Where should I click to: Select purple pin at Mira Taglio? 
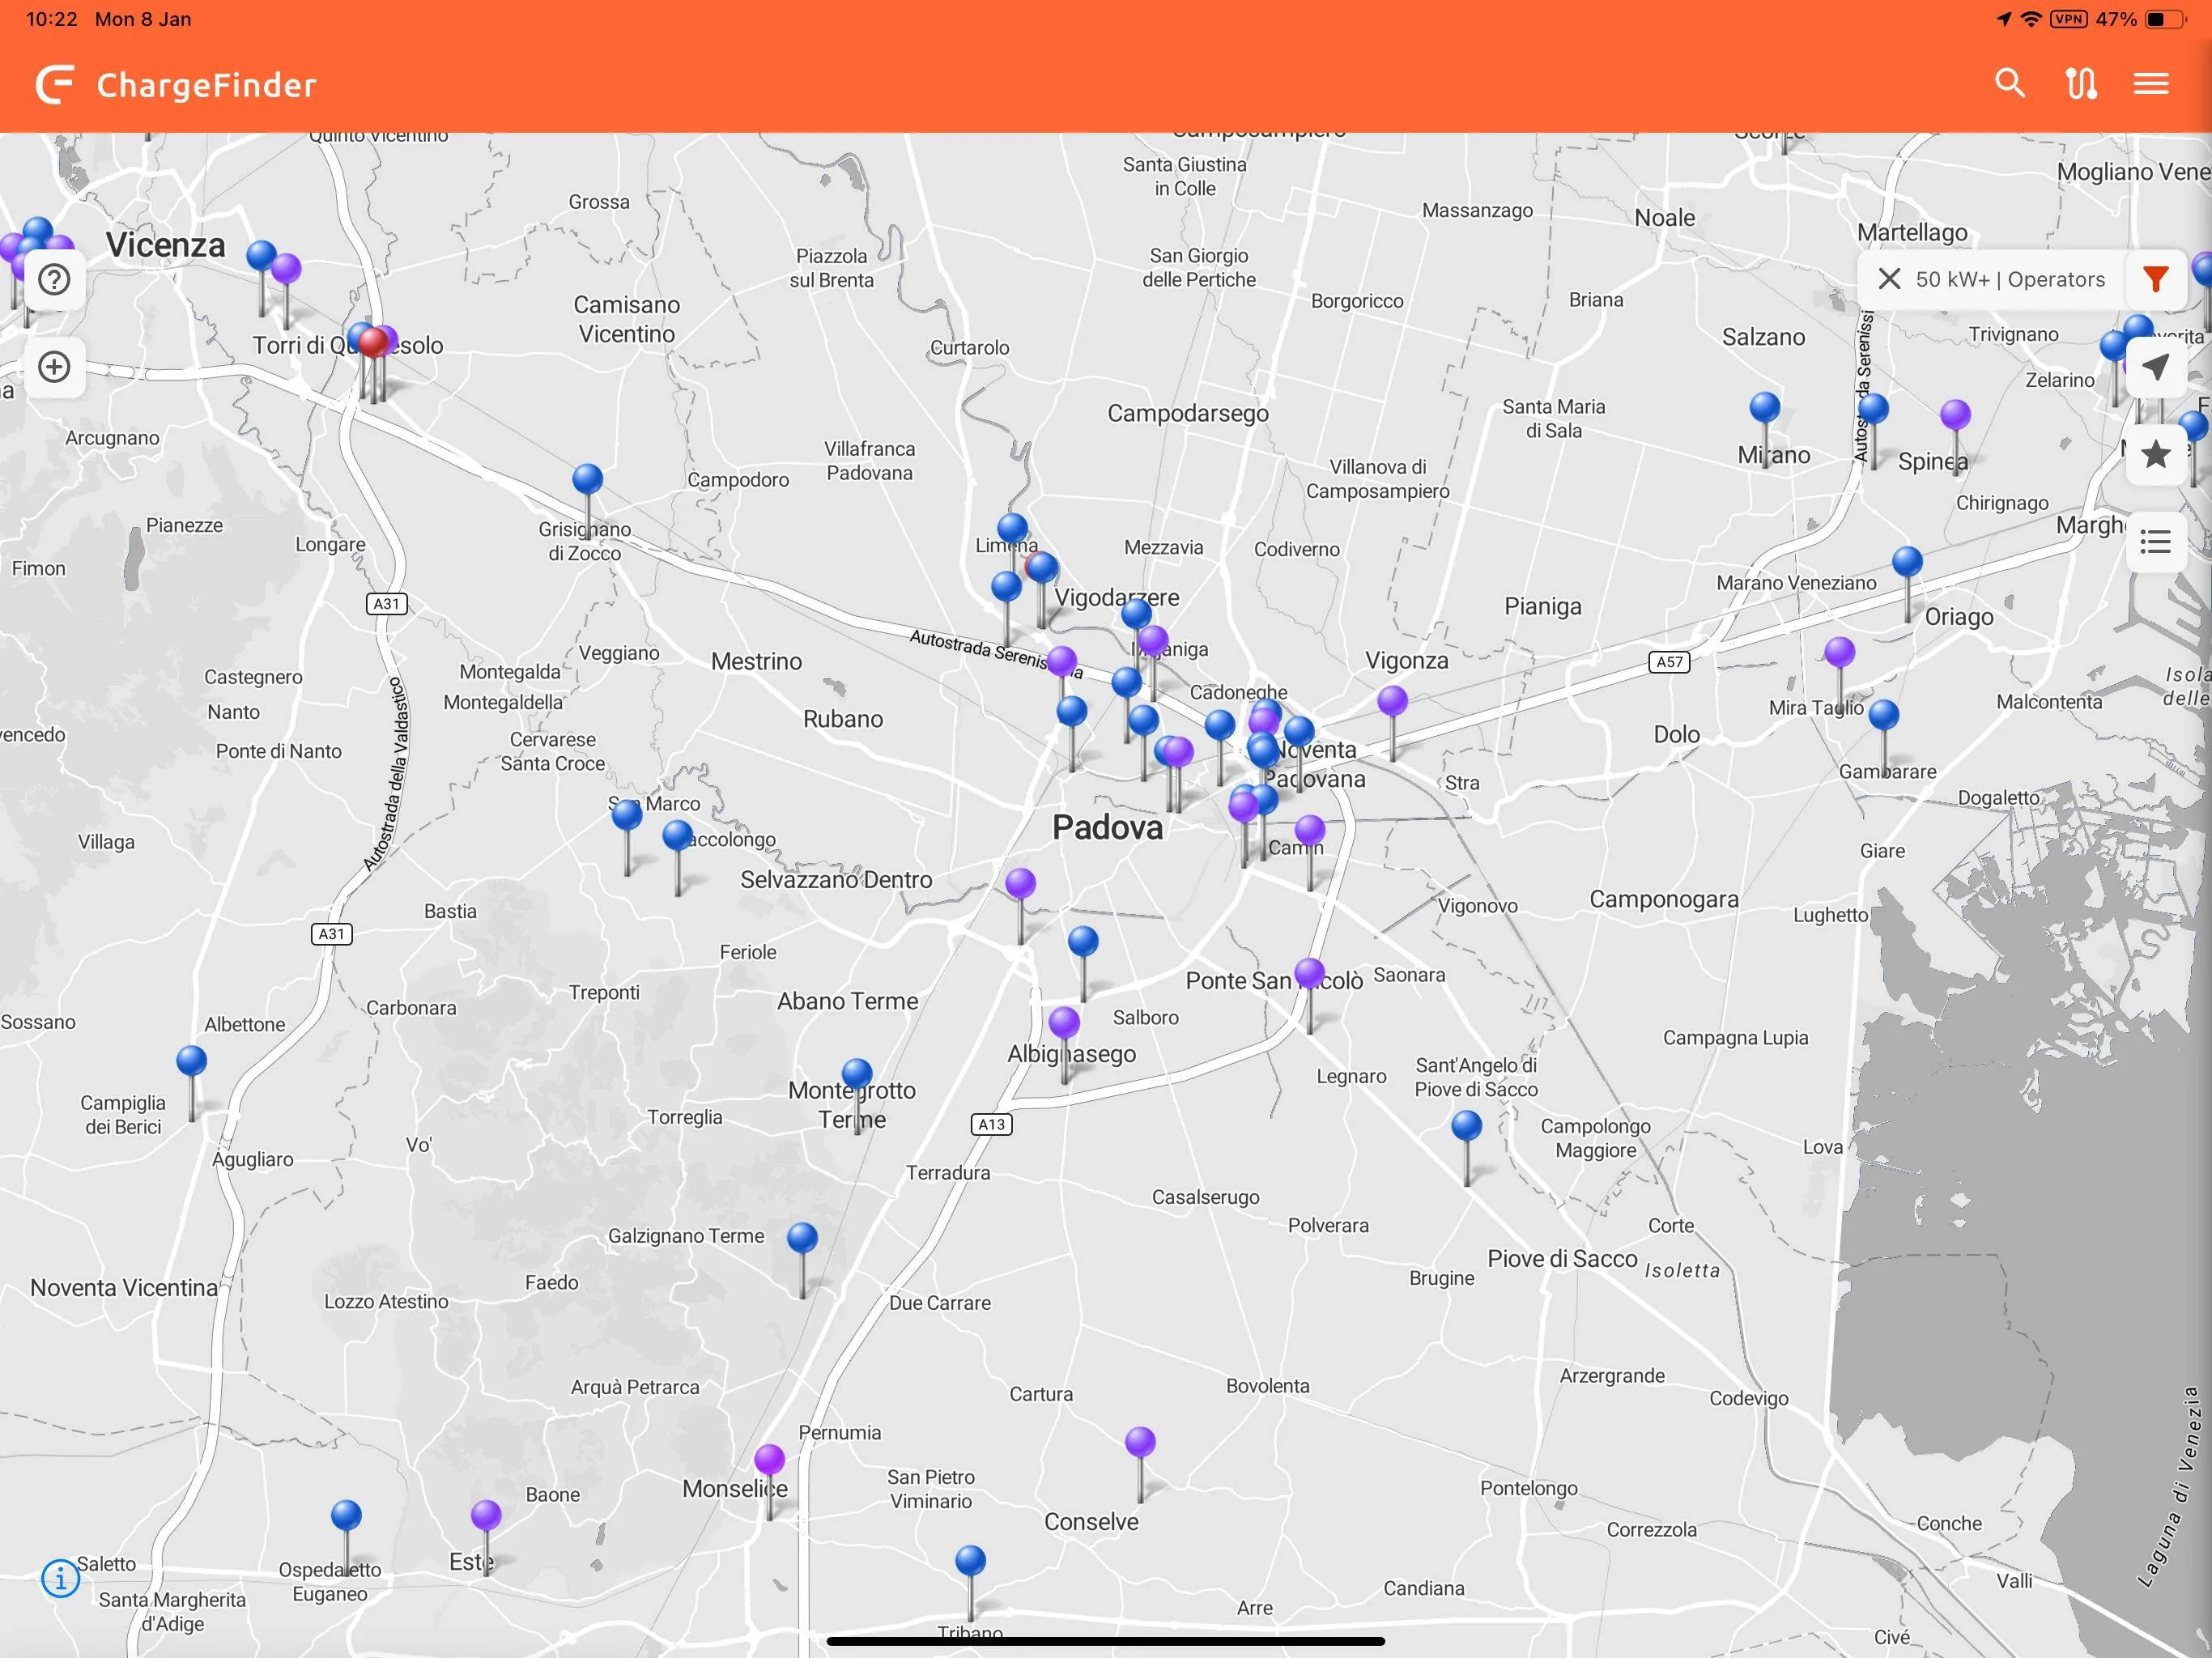coord(1839,652)
